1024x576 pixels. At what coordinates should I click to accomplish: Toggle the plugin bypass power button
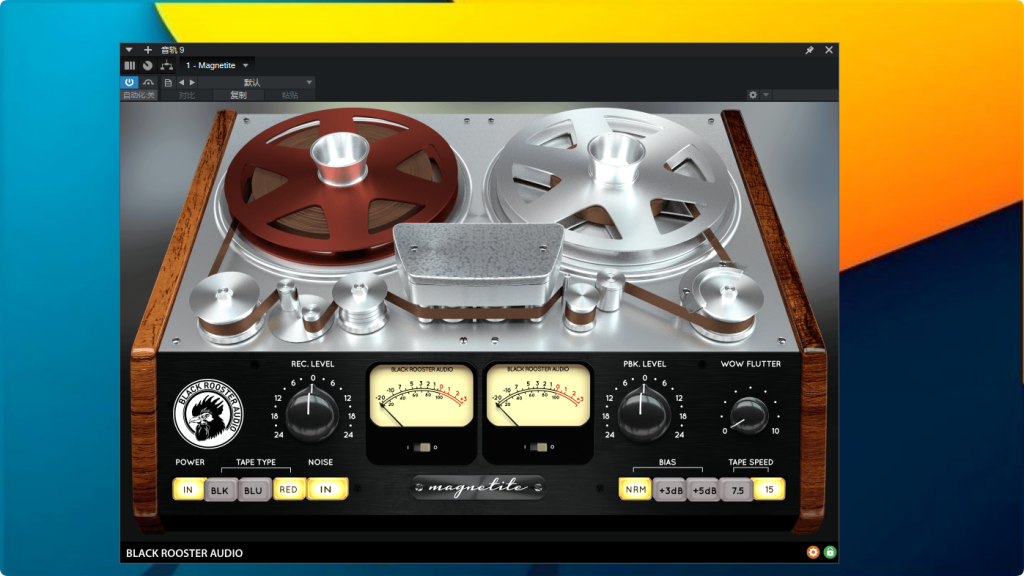(129, 82)
